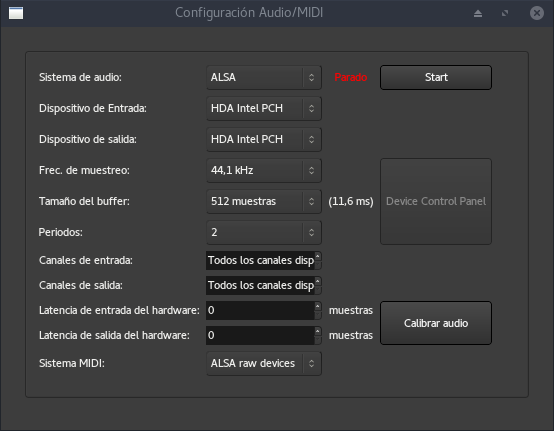
Task: Open the Periodos dropdown showing 2
Action: tap(264, 232)
